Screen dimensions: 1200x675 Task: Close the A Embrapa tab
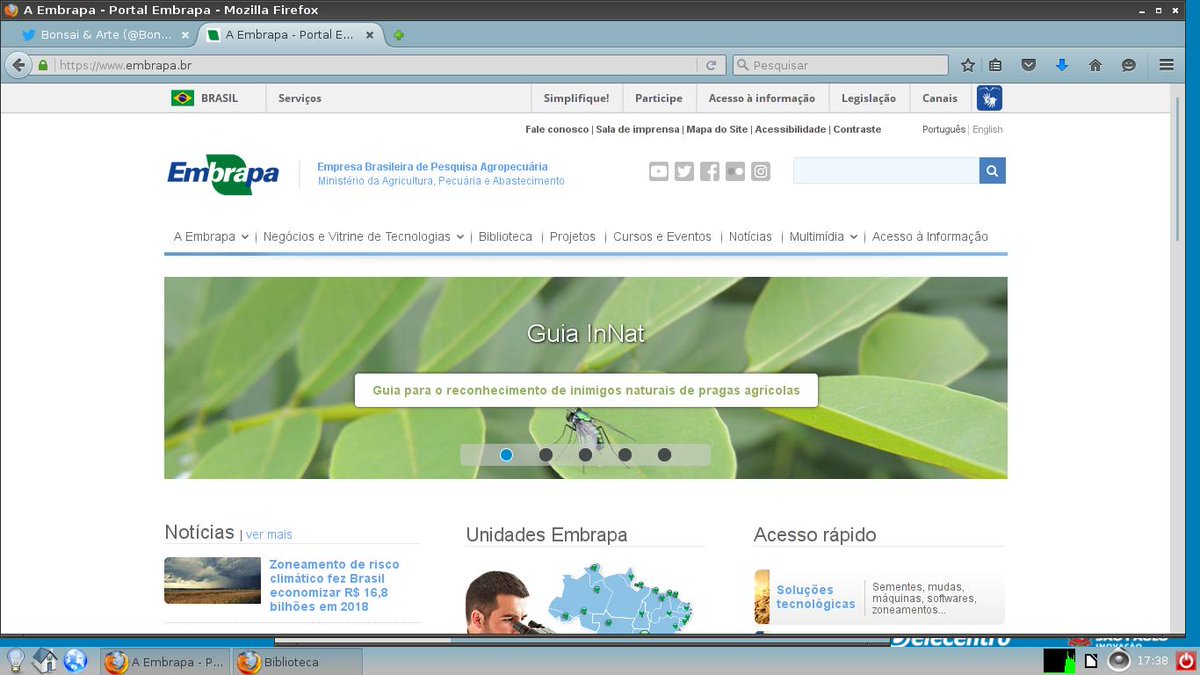click(370, 35)
